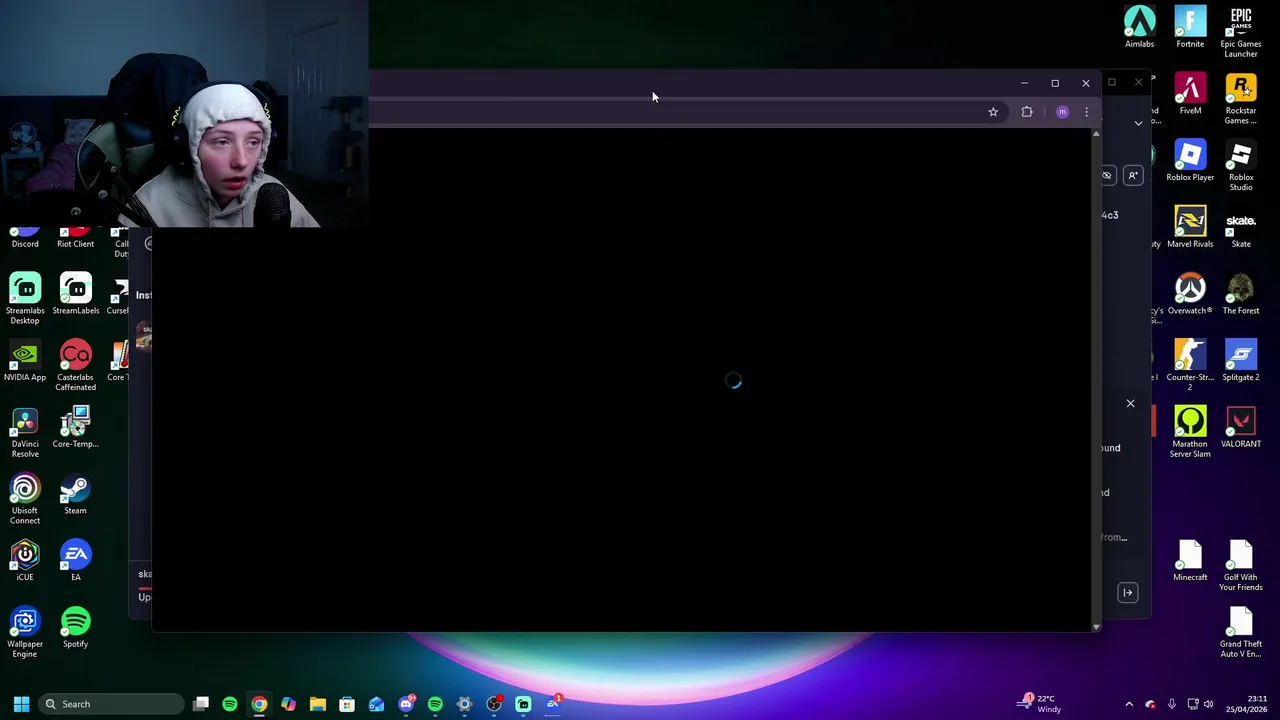Click the taskbar Search box

112,704
